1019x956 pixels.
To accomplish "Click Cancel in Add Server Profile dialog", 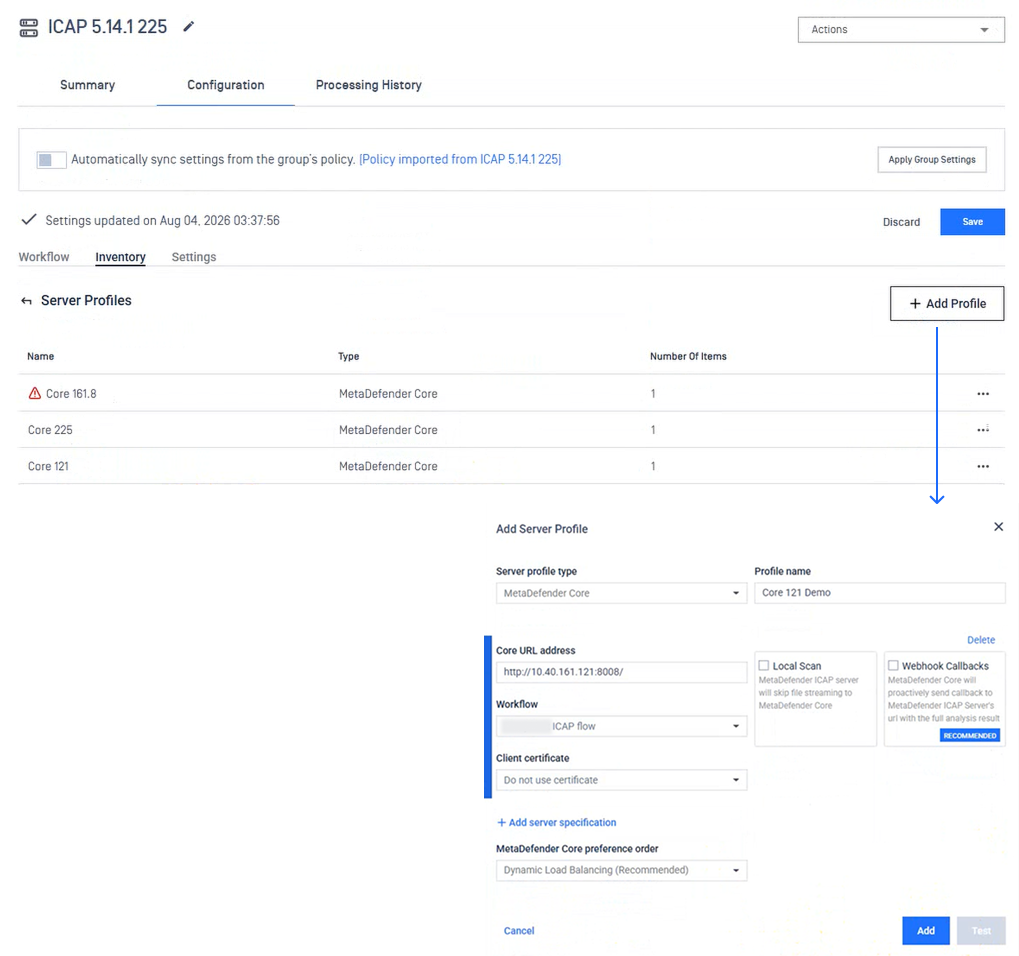I will pos(519,931).
